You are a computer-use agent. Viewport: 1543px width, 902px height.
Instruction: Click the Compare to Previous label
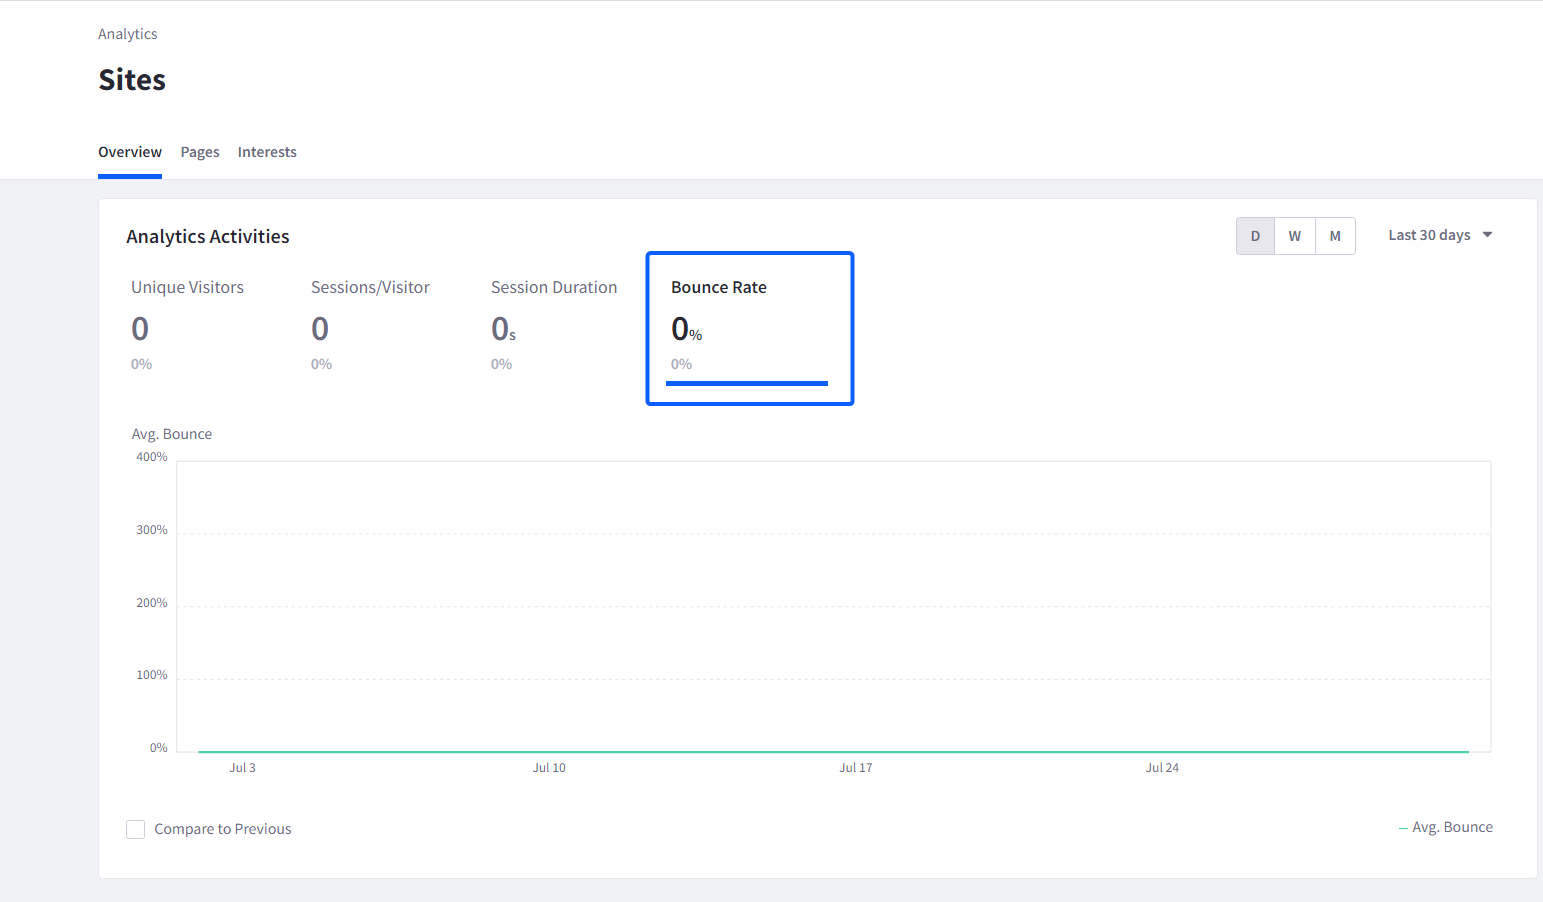223,829
